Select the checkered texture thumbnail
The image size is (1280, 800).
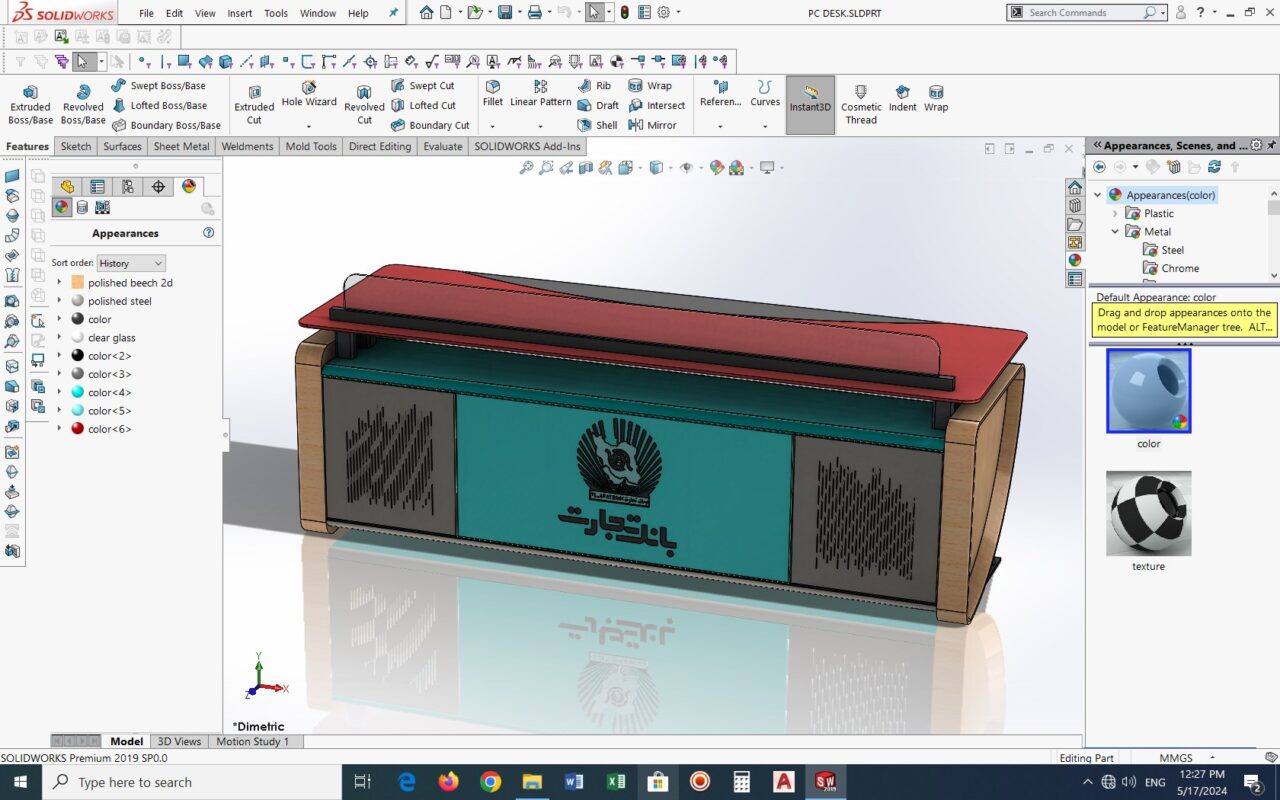[1148, 513]
